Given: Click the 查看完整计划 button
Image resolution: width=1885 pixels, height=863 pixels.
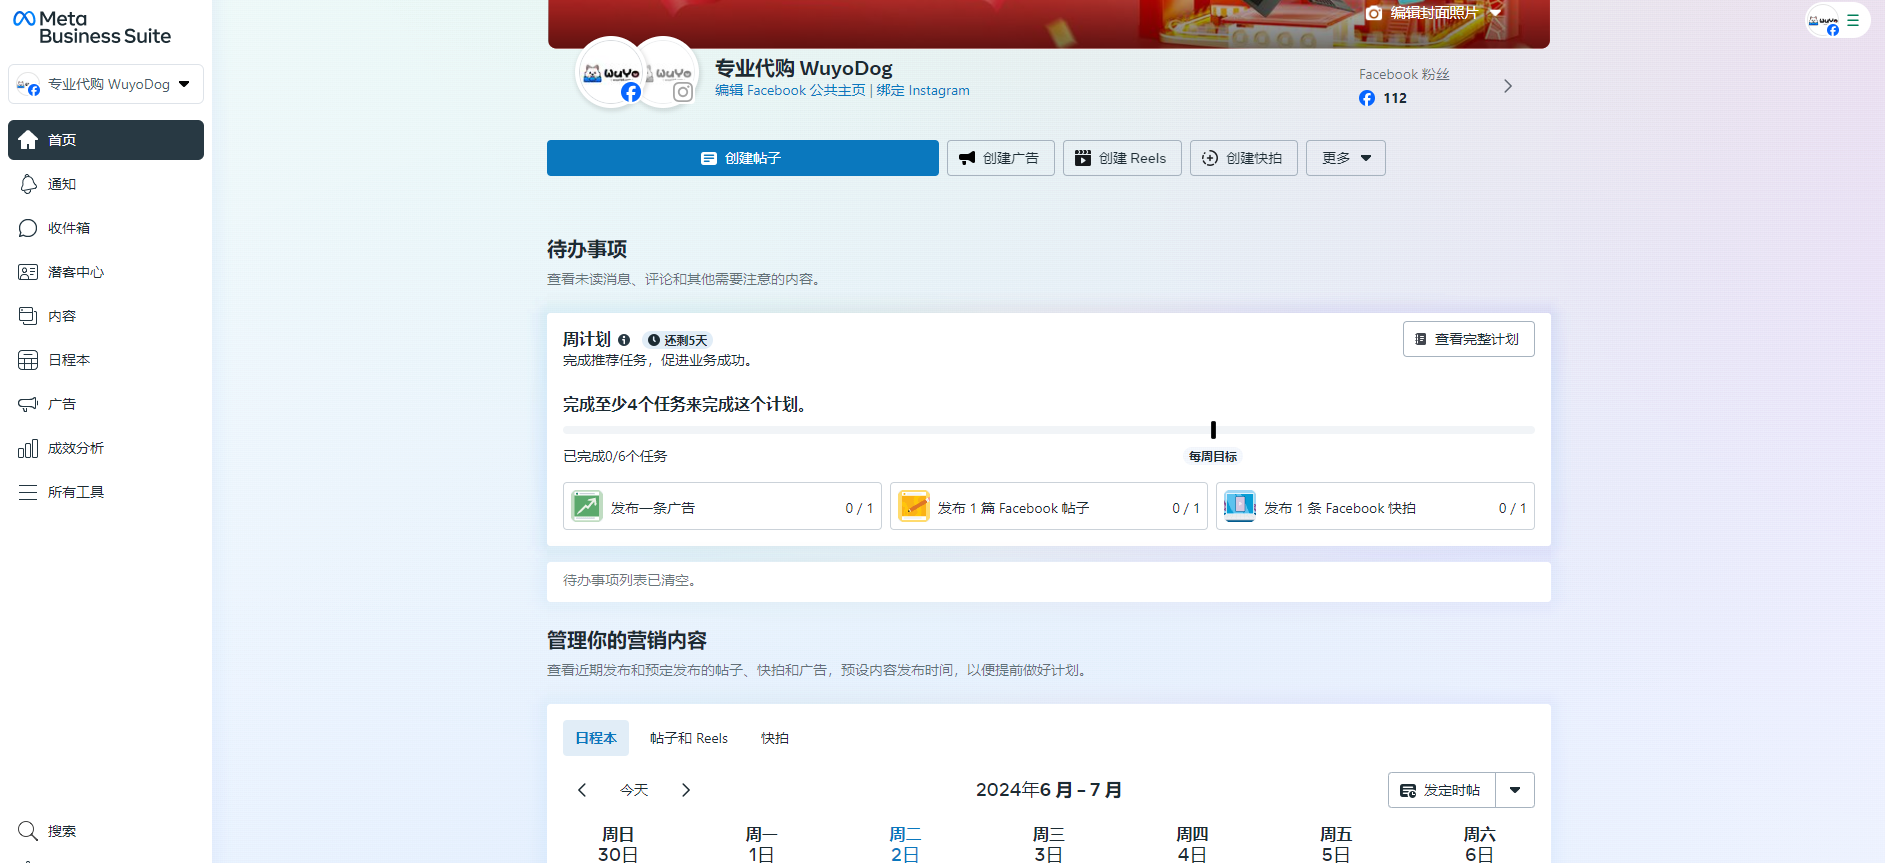Looking at the screenshot, I should coord(1469,339).
